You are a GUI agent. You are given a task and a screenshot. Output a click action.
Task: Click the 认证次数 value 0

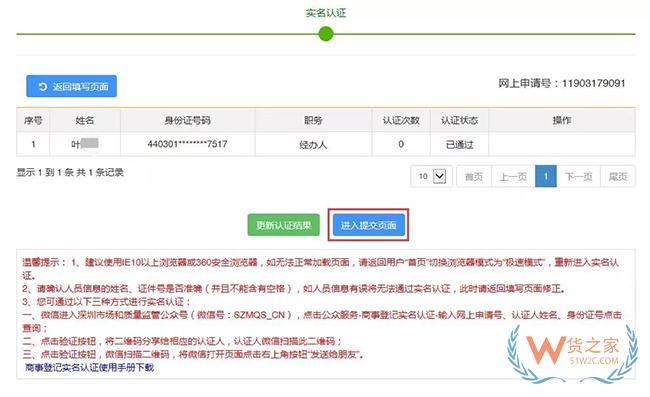[x=401, y=144]
